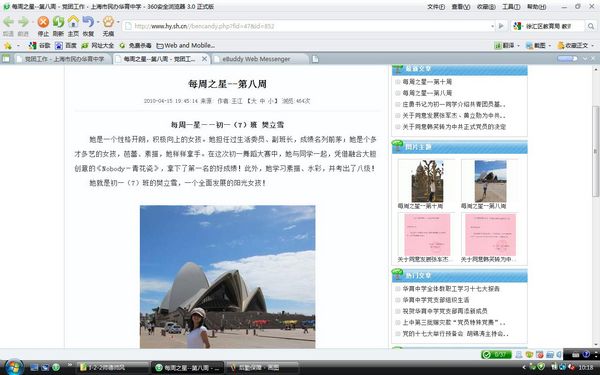The height and width of the screenshot is (375, 600).
Task: Close the 每周之星--第八周 tab
Action: 204,59
